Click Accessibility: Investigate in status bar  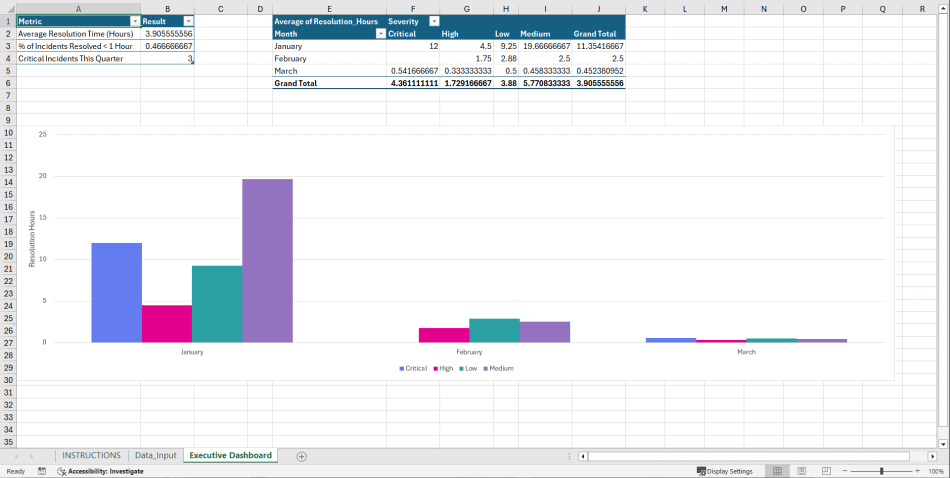[100, 471]
